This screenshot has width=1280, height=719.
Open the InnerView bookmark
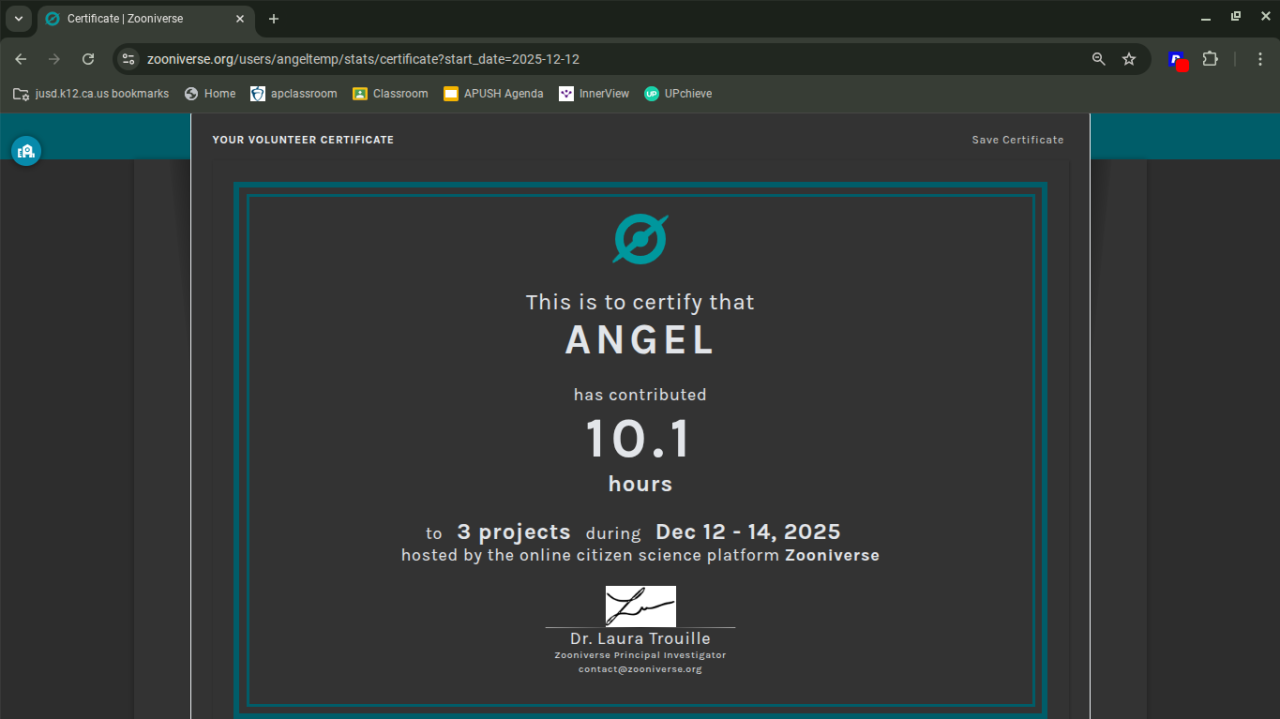click(x=595, y=93)
